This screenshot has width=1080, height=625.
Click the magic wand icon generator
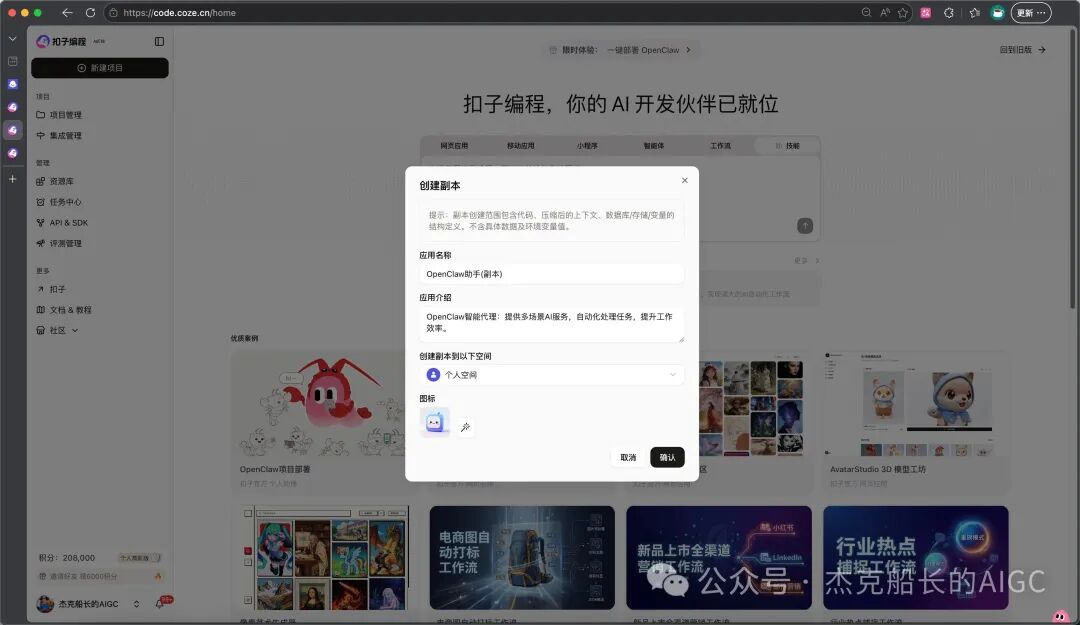466,427
